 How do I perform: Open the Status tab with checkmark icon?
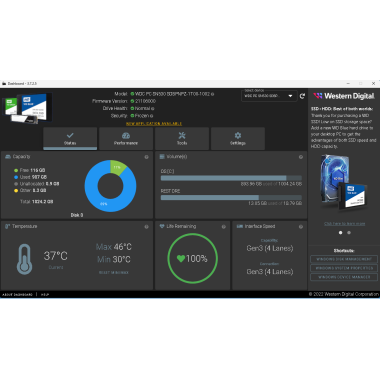[70, 138]
